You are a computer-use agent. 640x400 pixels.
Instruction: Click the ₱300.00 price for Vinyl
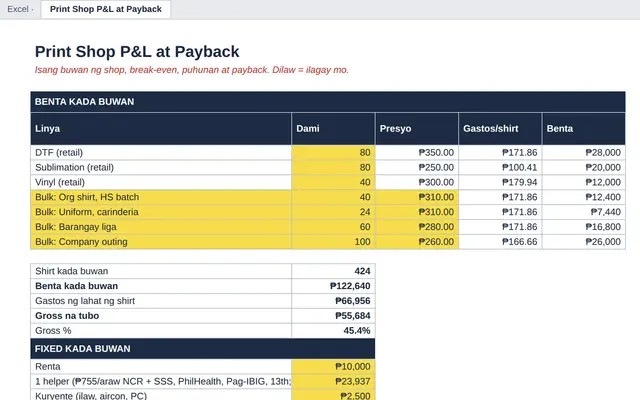[x=417, y=182]
